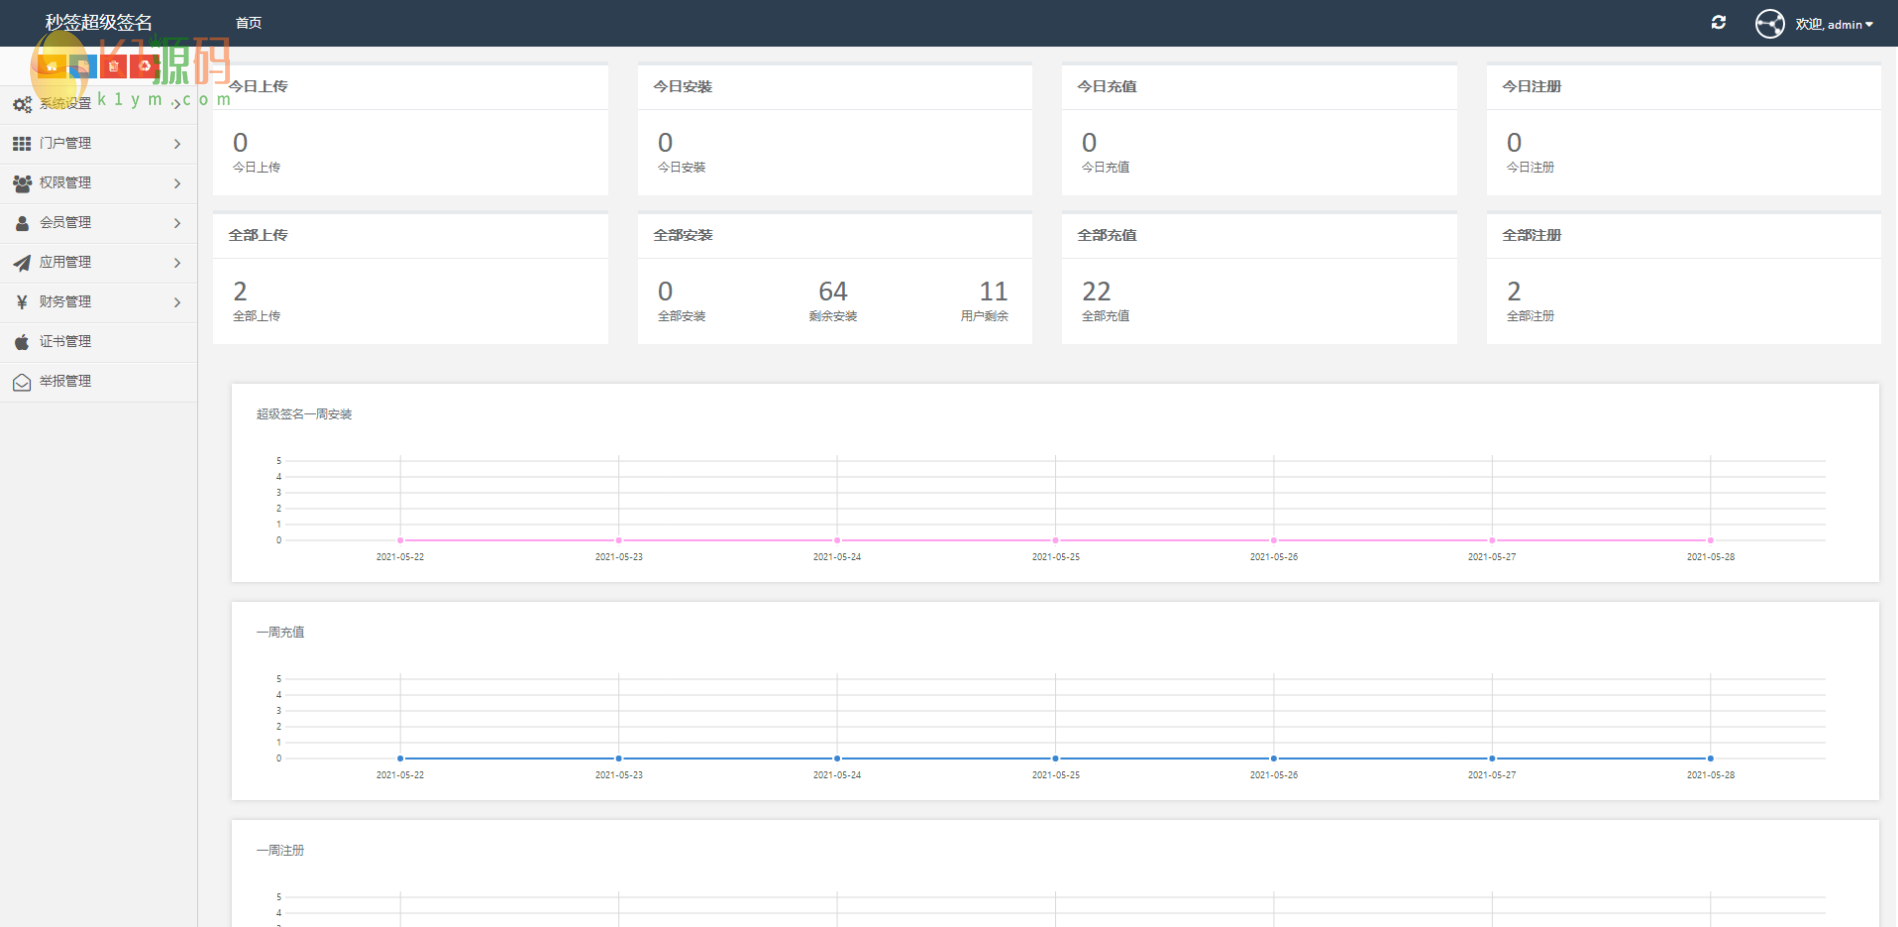1898x927 pixels.
Task: Click the 64 剩余安装 value
Action: click(x=833, y=291)
